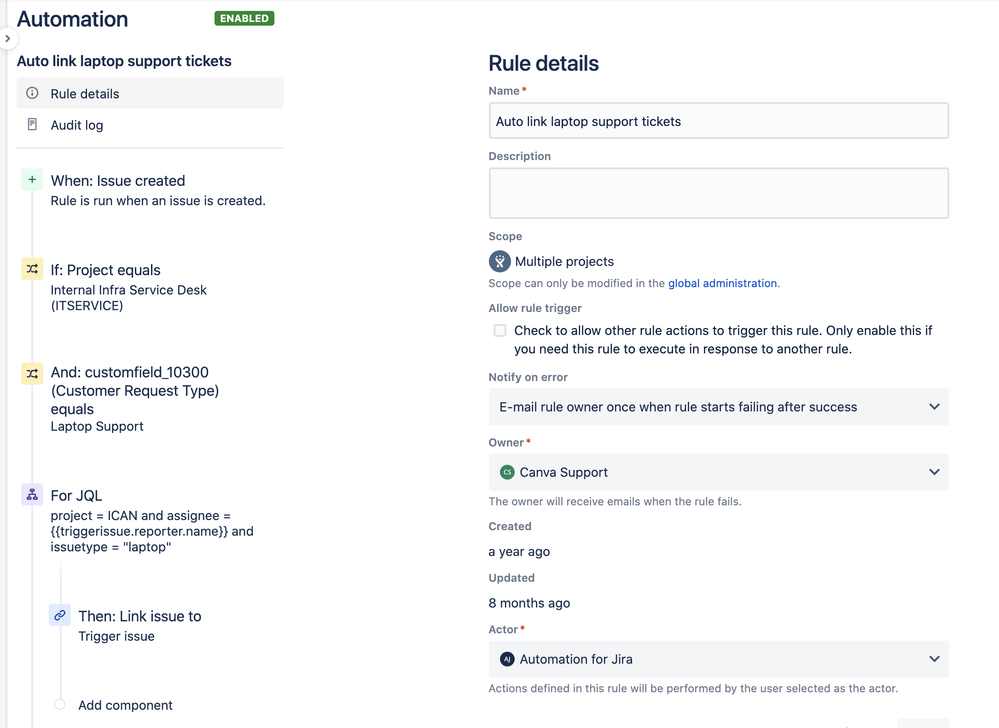Click the Link issue to chain icon
This screenshot has width=999, height=728.
pyautogui.click(x=60, y=615)
